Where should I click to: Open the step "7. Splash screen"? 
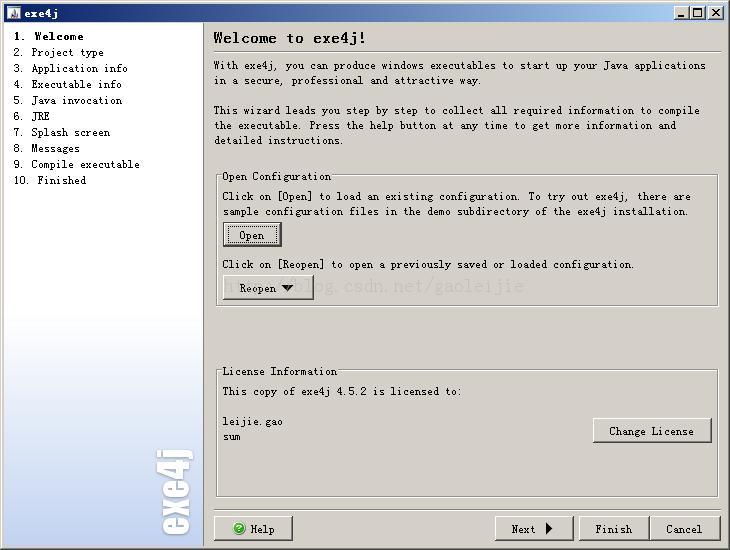61,132
